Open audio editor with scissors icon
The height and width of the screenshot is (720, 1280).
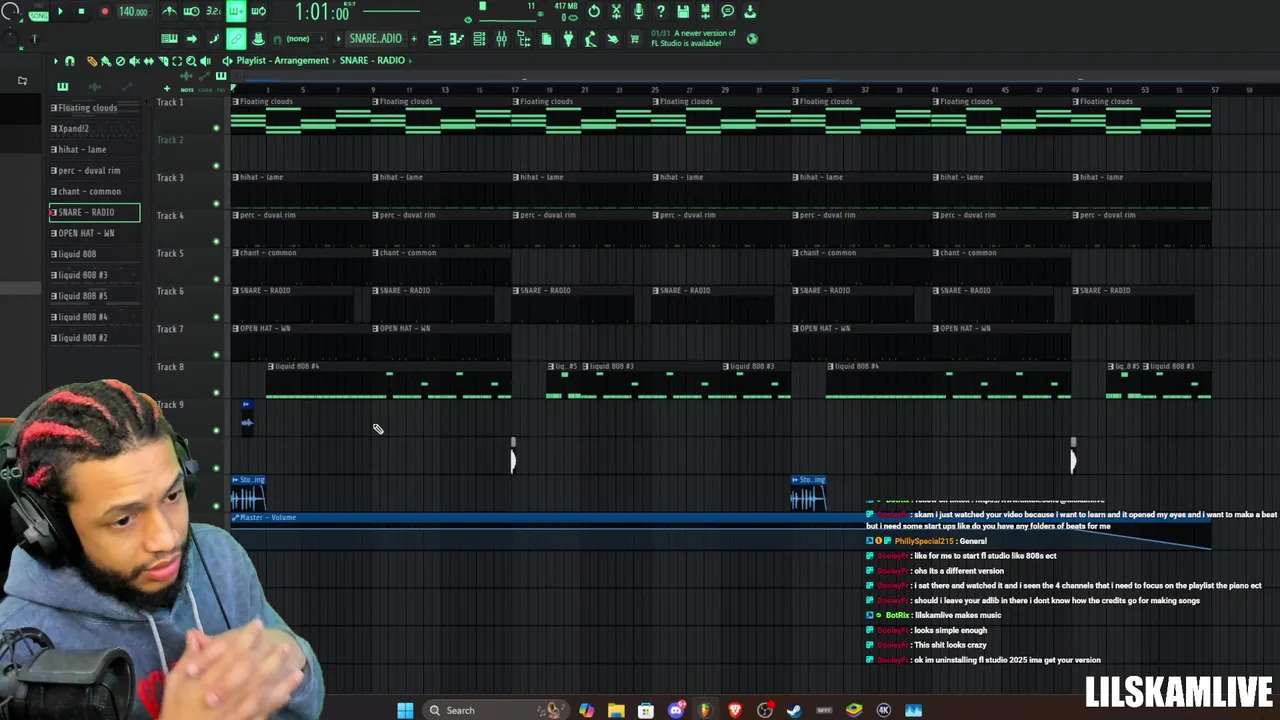point(616,11)
